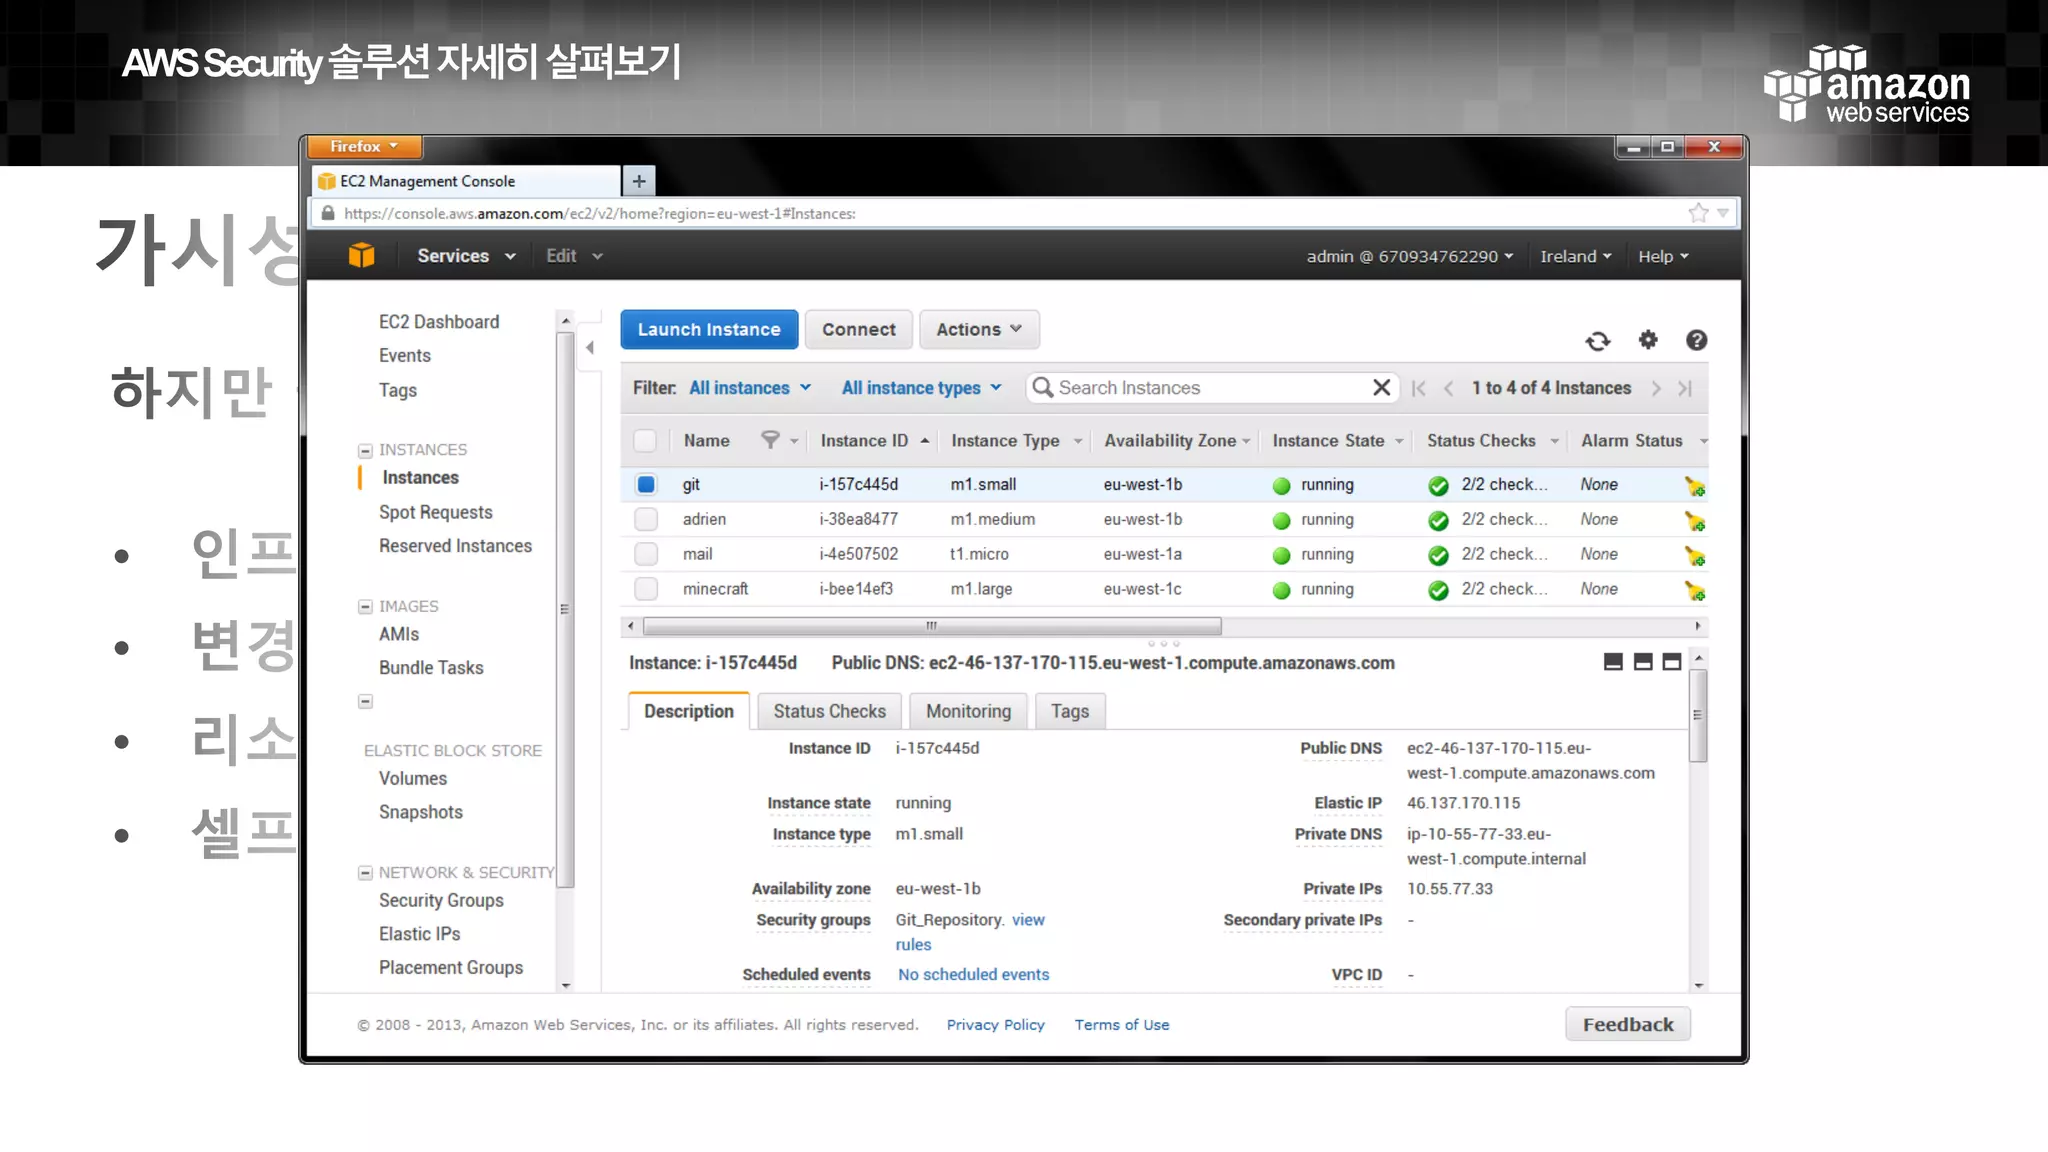The width and height of the screenshot is (2048, 1152).
Task: Split detail pane with the middle layout icon
Action: [1643, 662]
